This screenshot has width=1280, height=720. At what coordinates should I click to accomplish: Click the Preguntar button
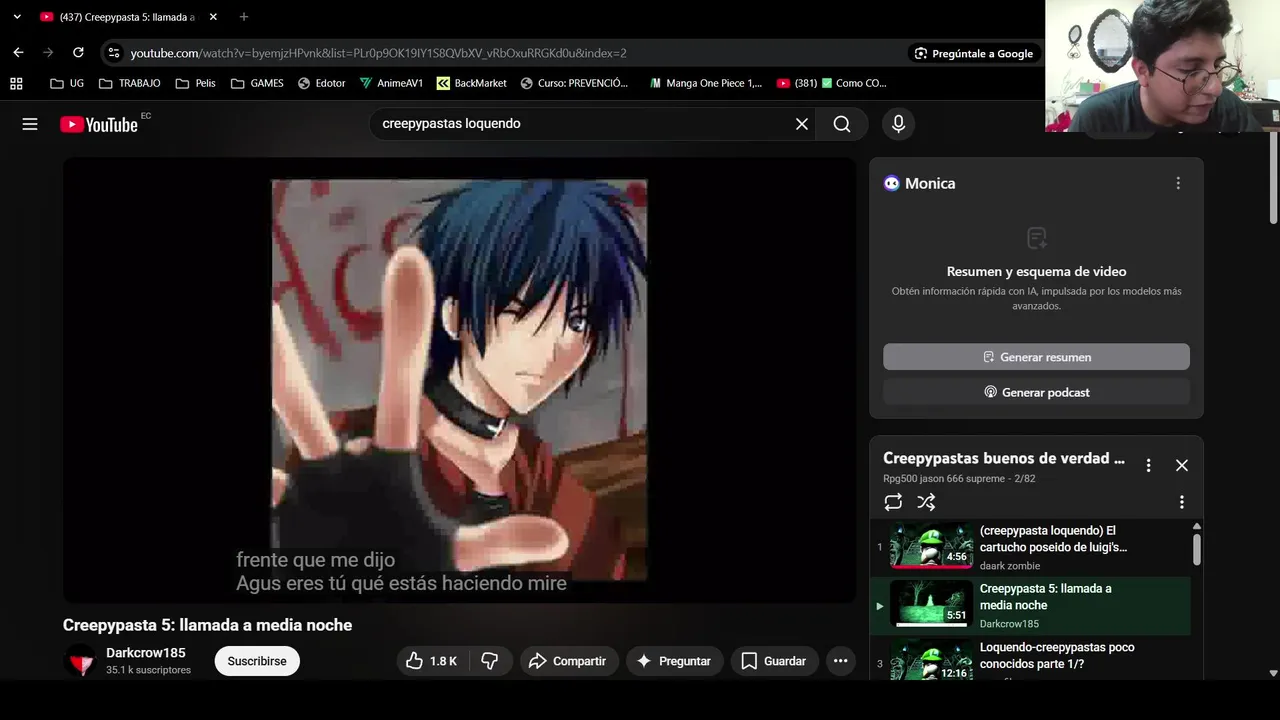click(674, 661)
